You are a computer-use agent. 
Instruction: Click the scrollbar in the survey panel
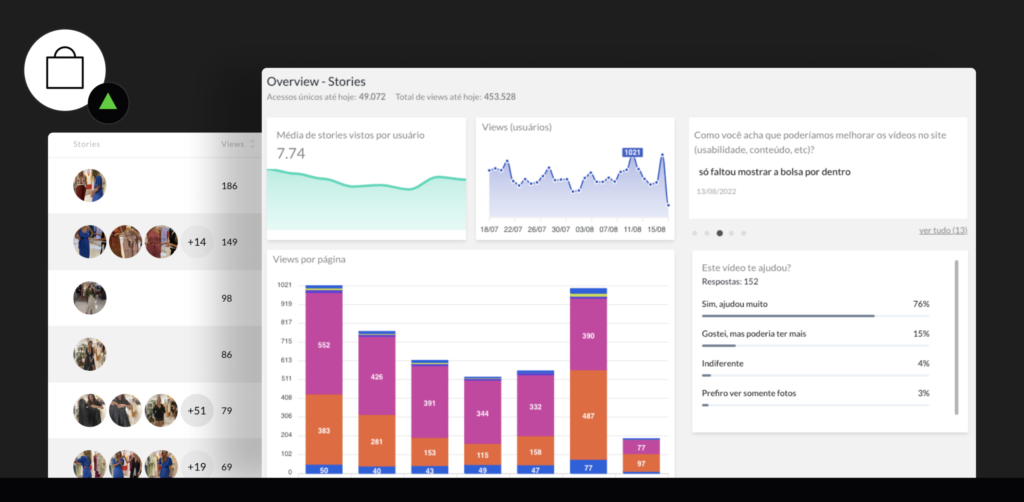click(956, 337)
